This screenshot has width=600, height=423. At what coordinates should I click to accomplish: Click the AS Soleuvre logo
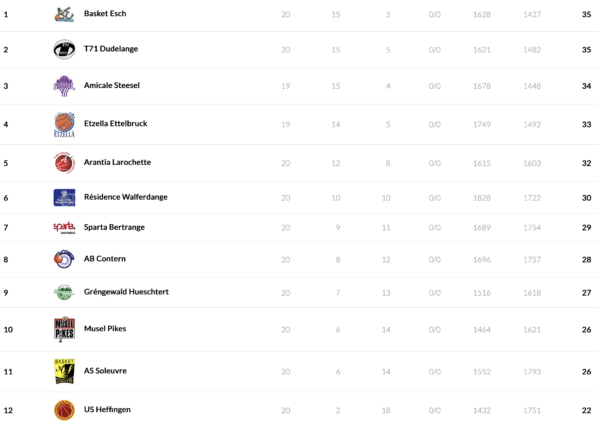tap(64, 371)
